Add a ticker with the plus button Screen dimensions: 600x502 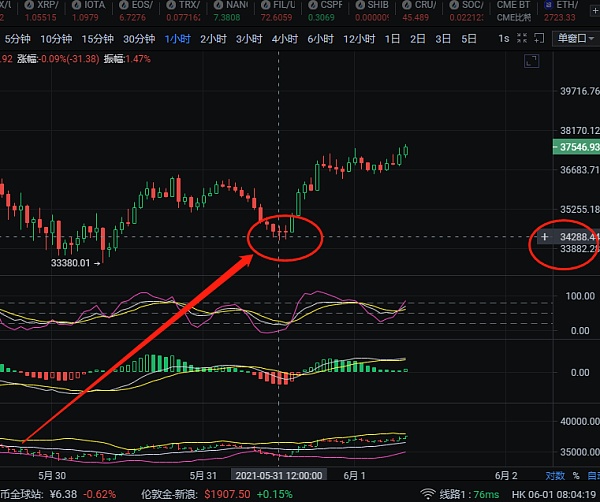(595, 11)
